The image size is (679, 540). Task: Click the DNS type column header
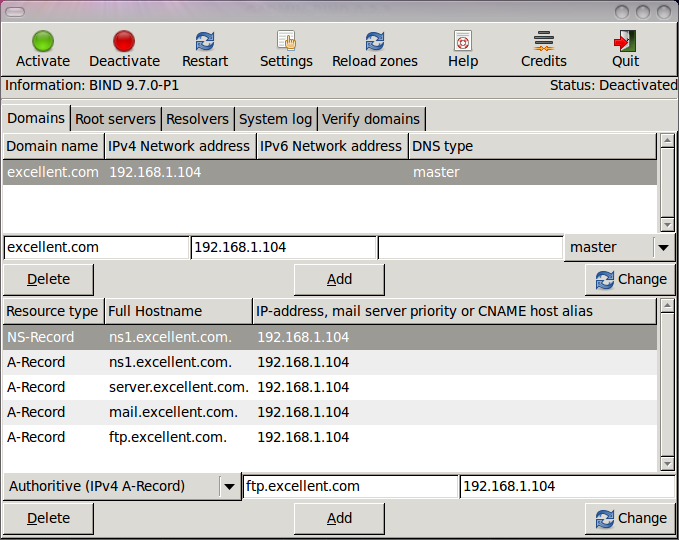(x=532, y=146)
